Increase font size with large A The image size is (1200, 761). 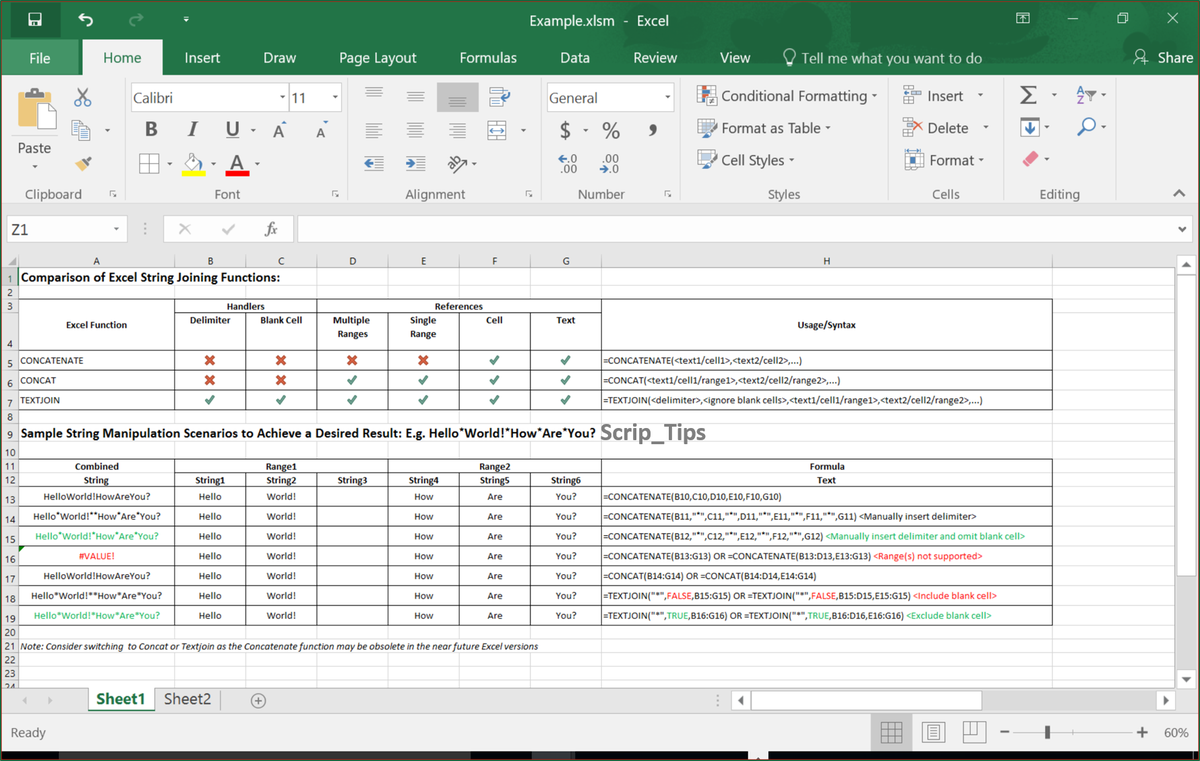tap(279, 131)
